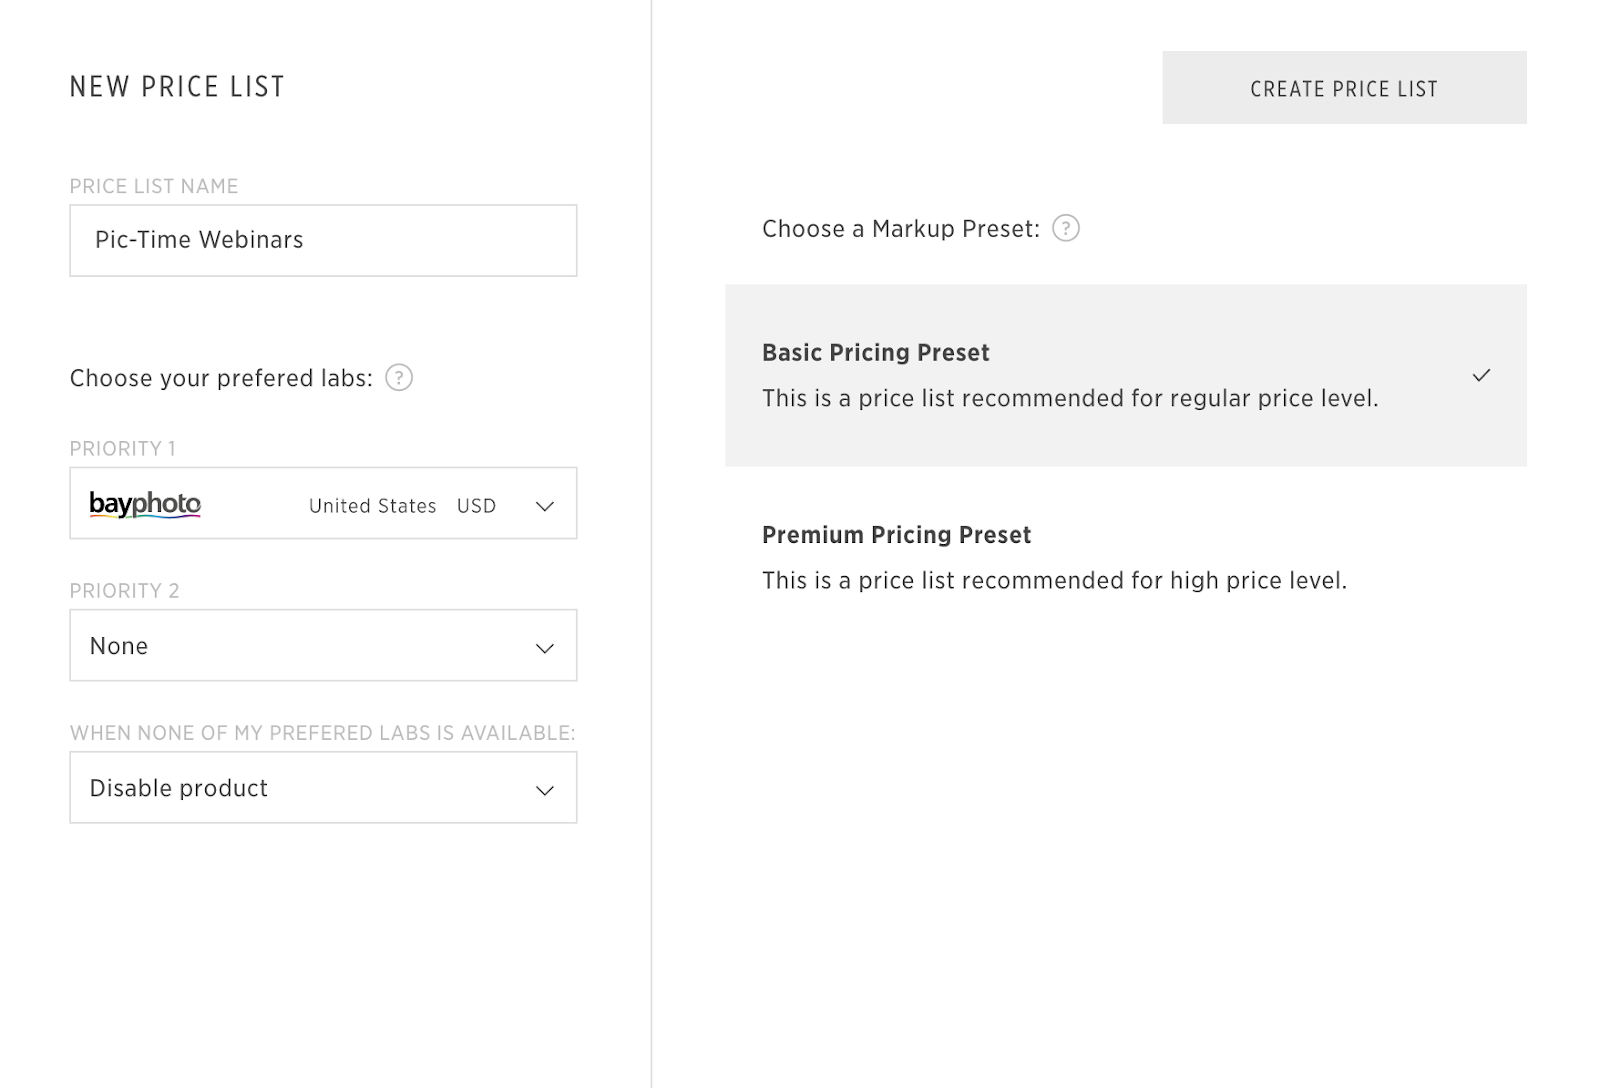Click the help icon beside preferred labs
Screen dimensions: 1600x1088
(x=399, y=378)
